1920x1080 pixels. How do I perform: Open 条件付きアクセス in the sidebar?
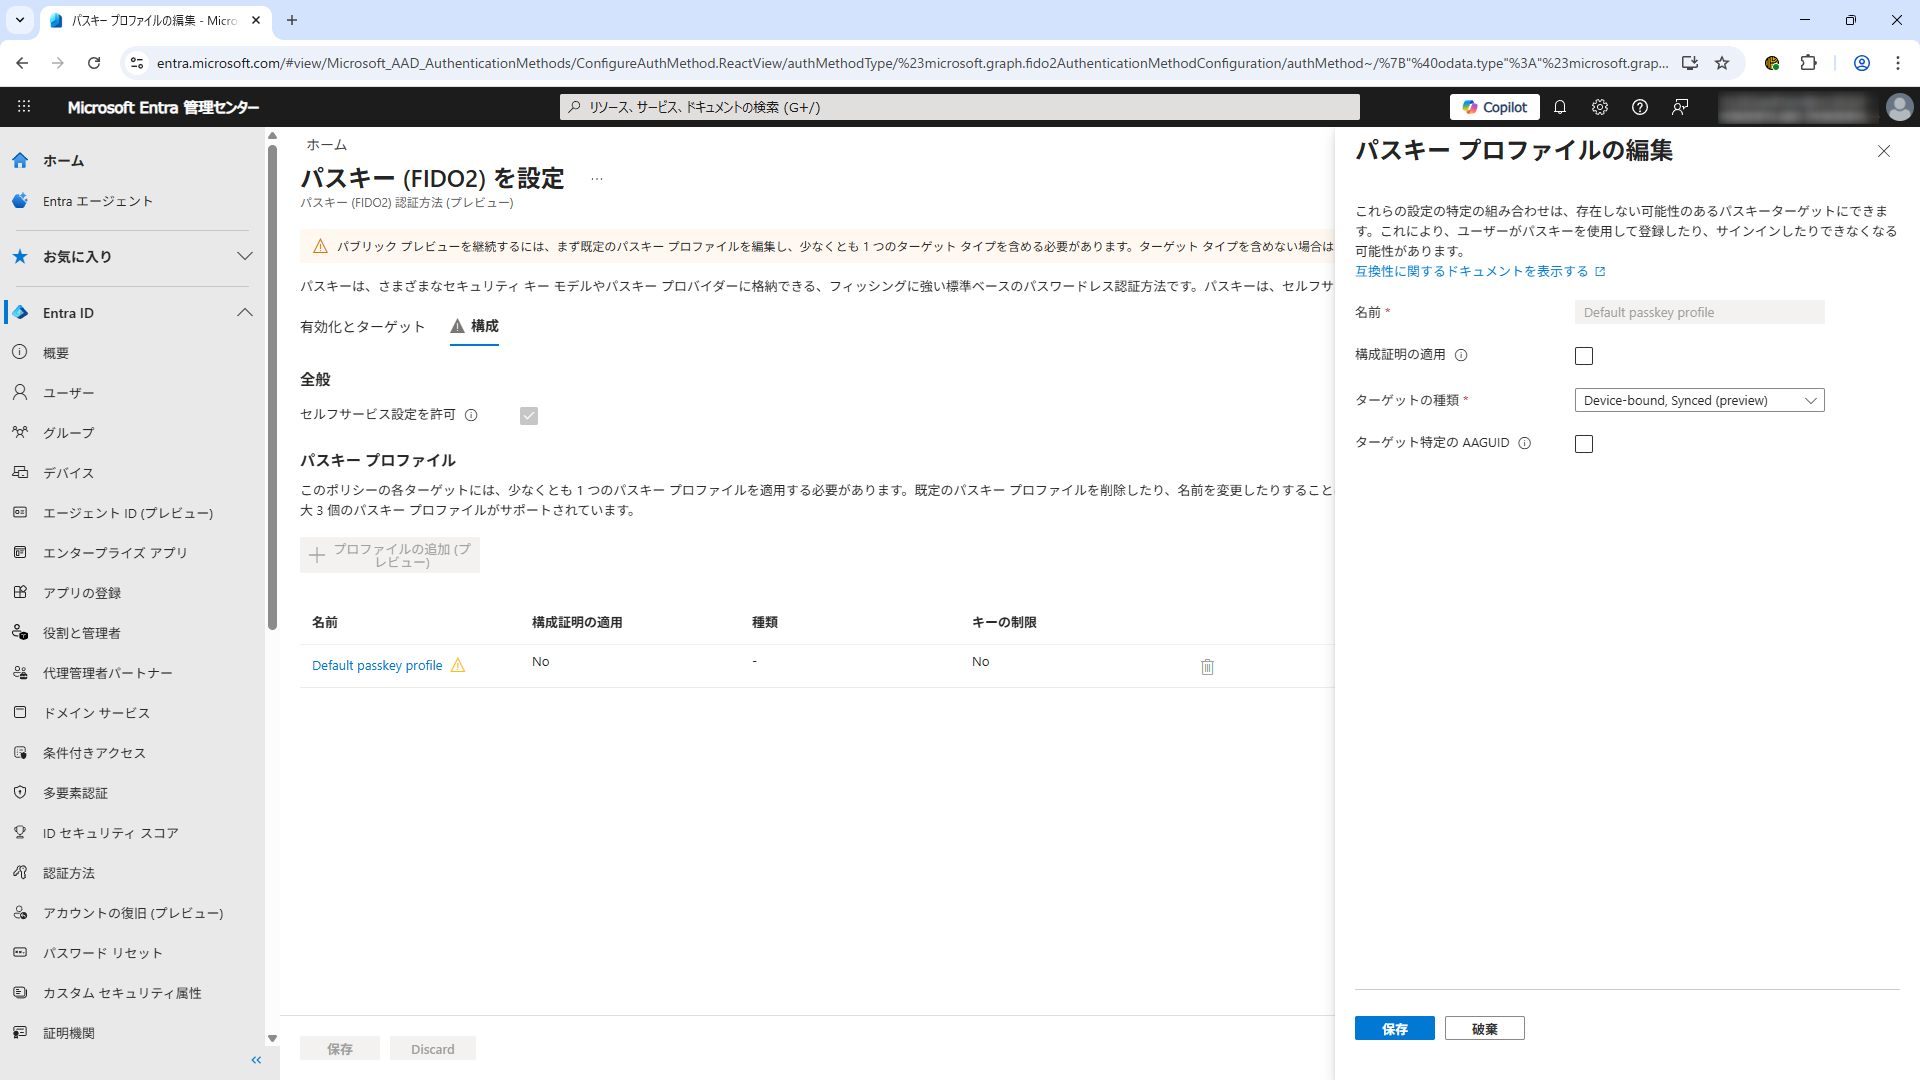pos(94,753)
